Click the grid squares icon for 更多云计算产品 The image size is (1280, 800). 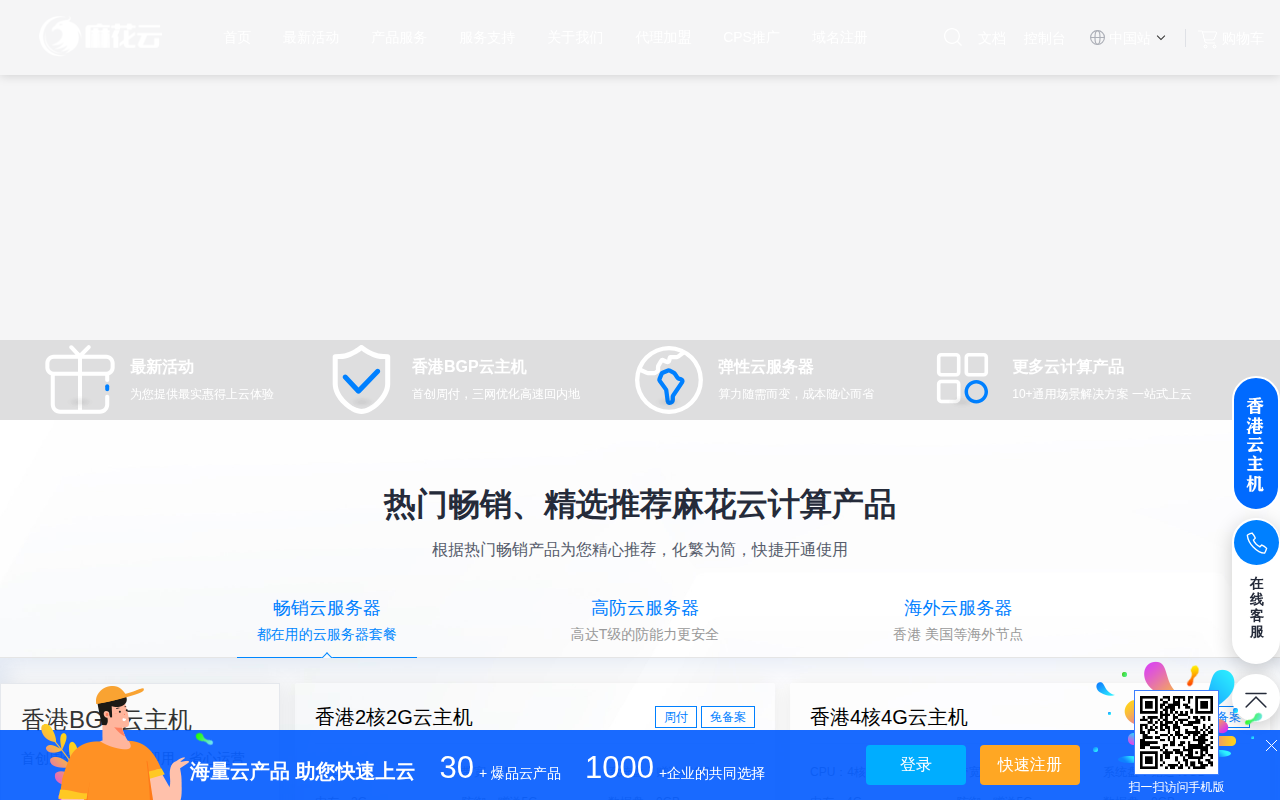[x=962, y=379]
